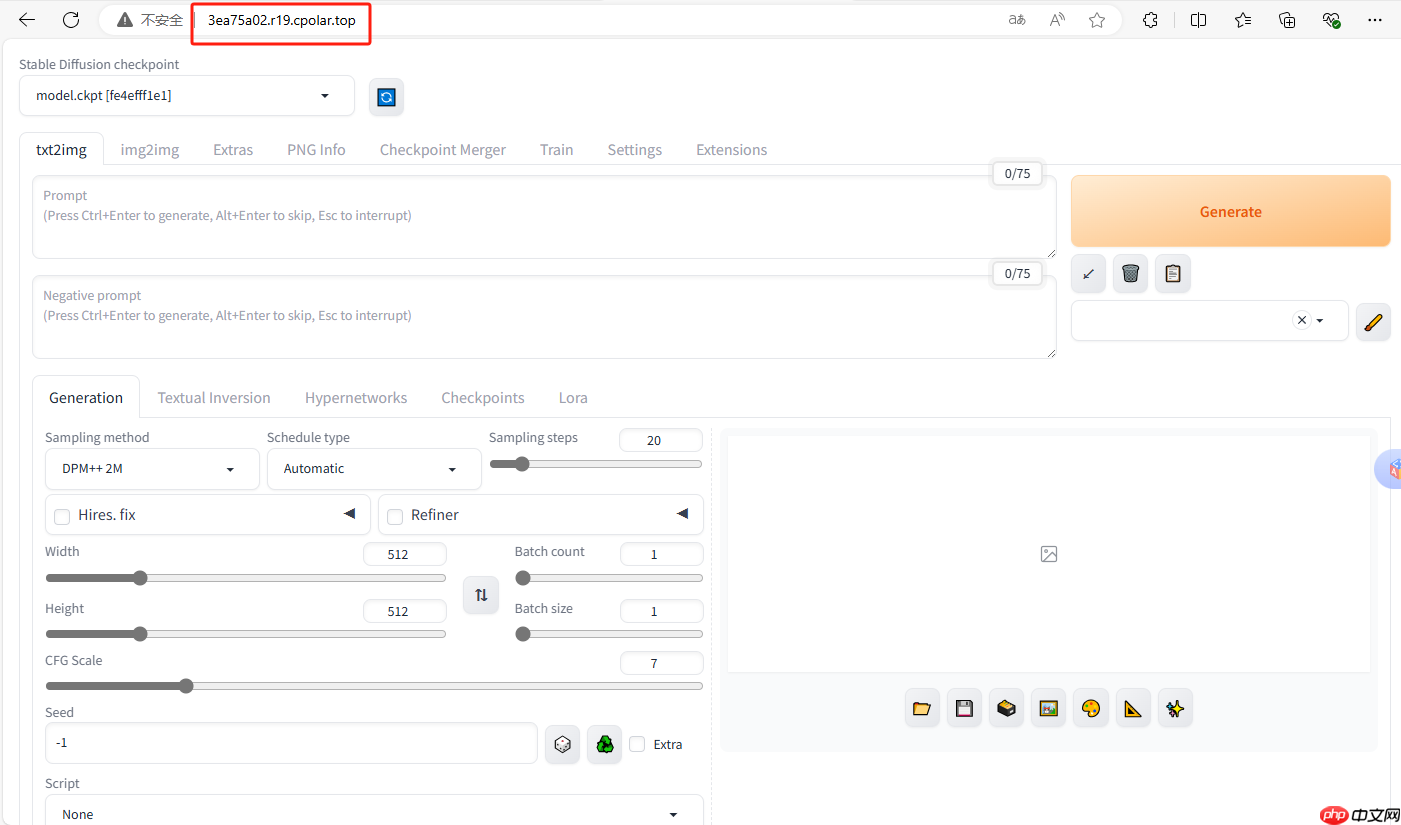
Task: Click the CFG Scale slider handle
Action: click(x=186, y=686)
